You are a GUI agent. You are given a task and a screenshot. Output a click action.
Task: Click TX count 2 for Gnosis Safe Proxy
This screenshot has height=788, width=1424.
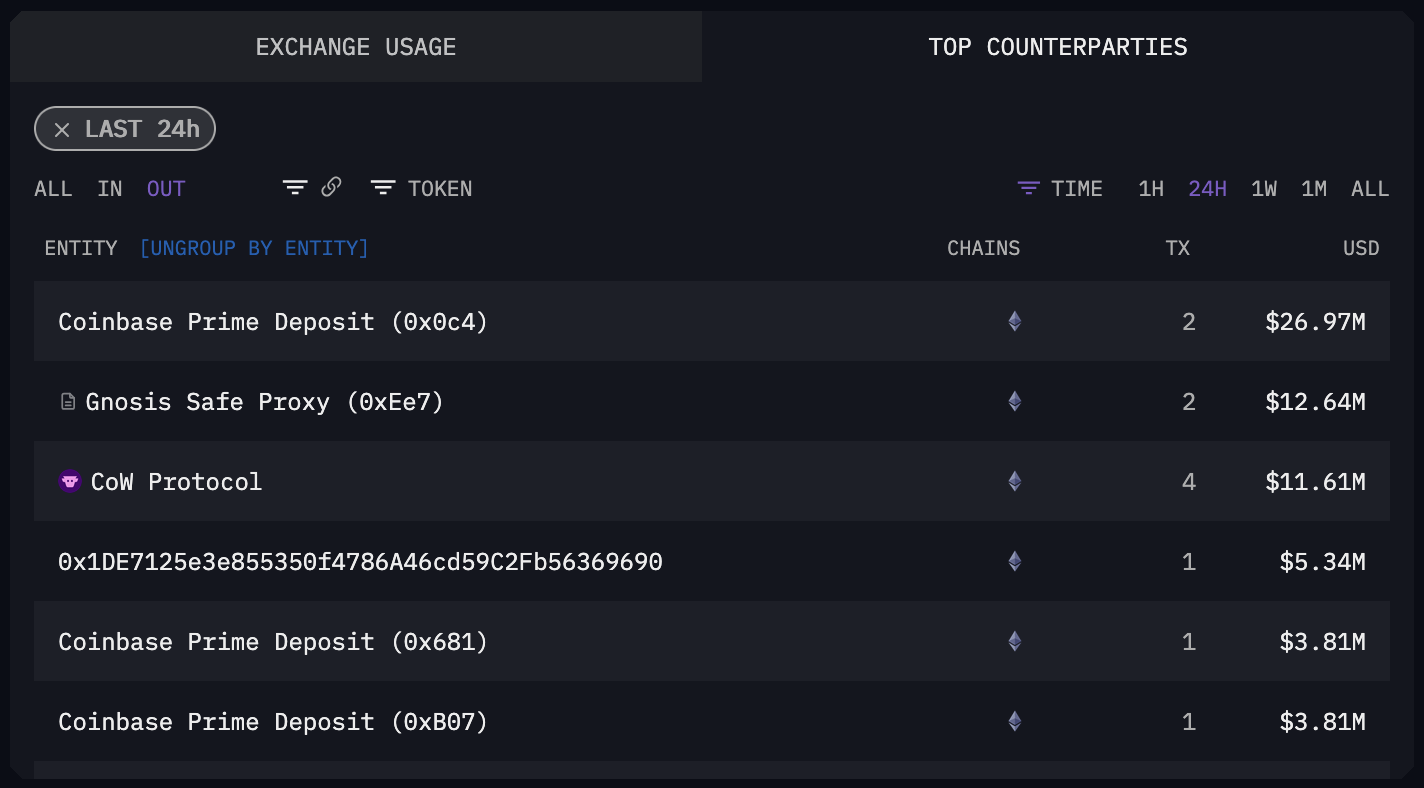[x=1189, y=402]
